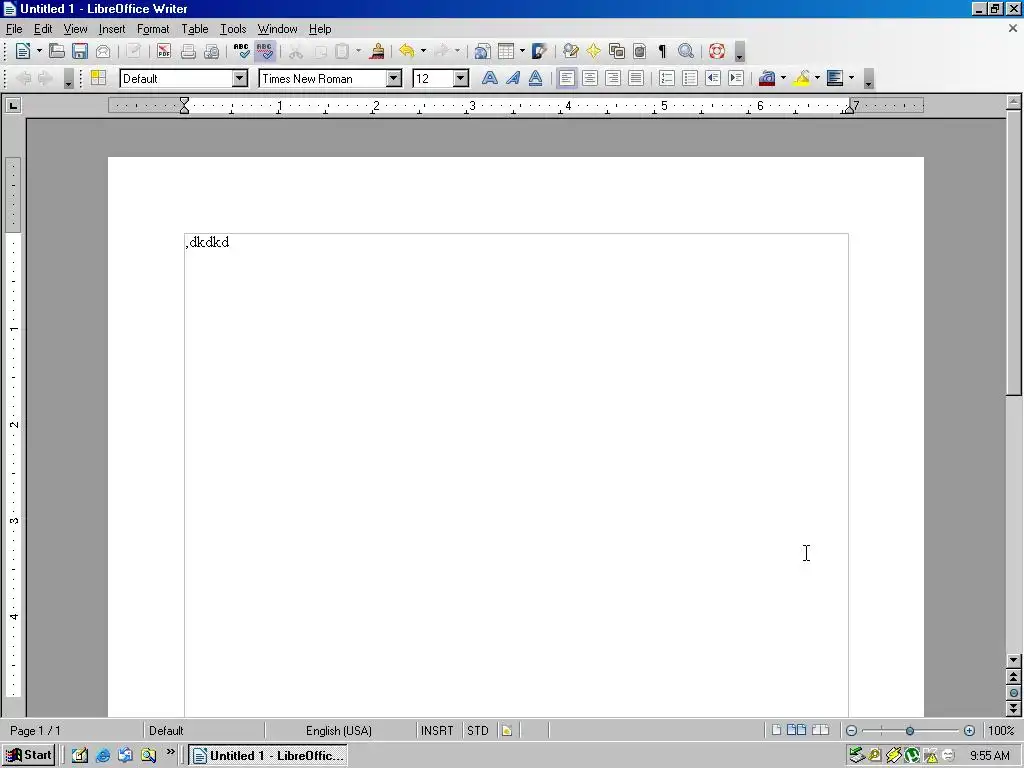Click the zoom in plus button
This screenshot has width=1024, height=768.
(x=969, y=731)
